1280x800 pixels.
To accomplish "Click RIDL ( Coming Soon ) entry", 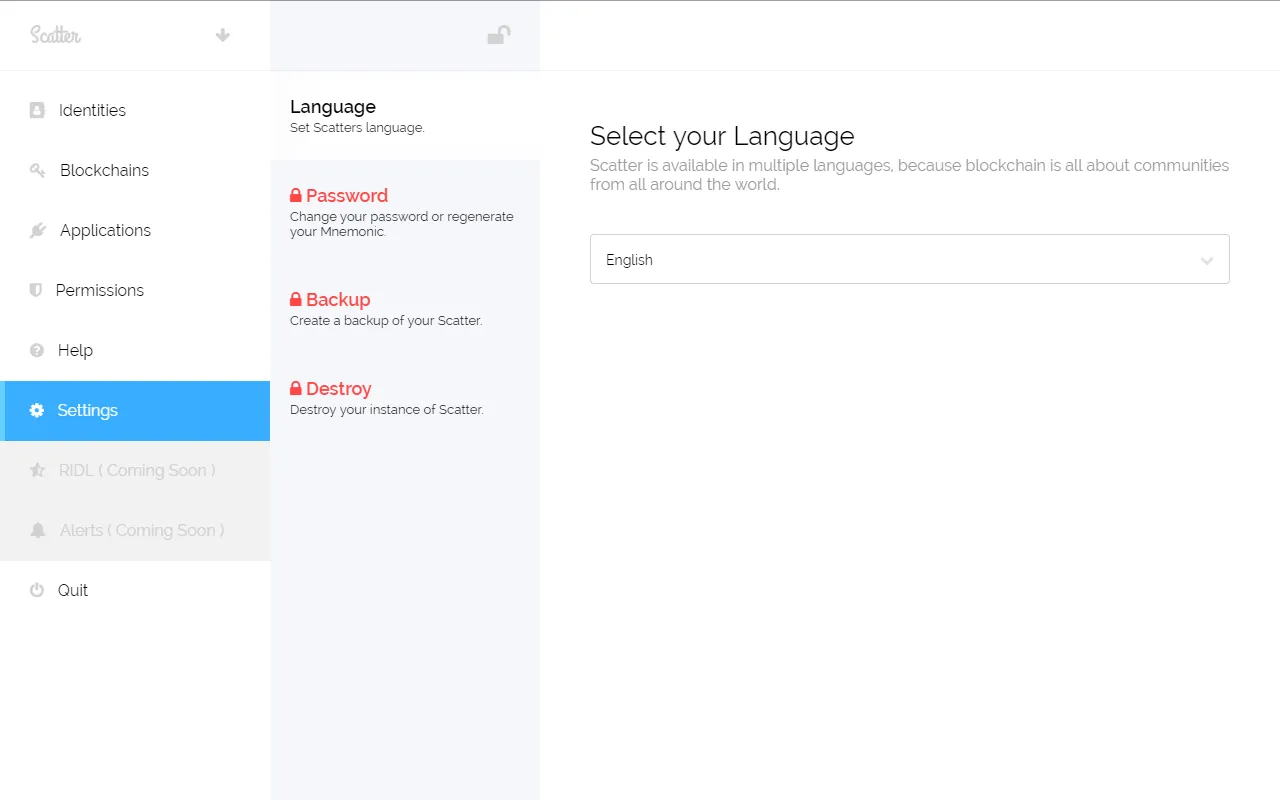I will (x=135, y=470).
